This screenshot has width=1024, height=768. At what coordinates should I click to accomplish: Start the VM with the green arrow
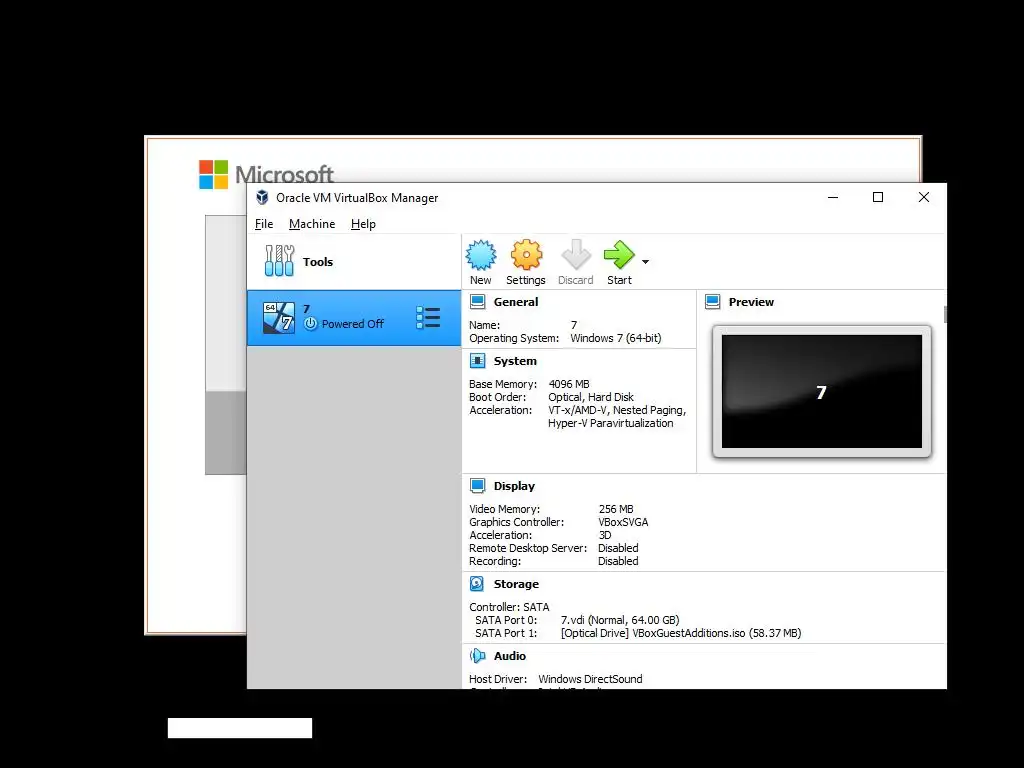[x=619, y=255]
